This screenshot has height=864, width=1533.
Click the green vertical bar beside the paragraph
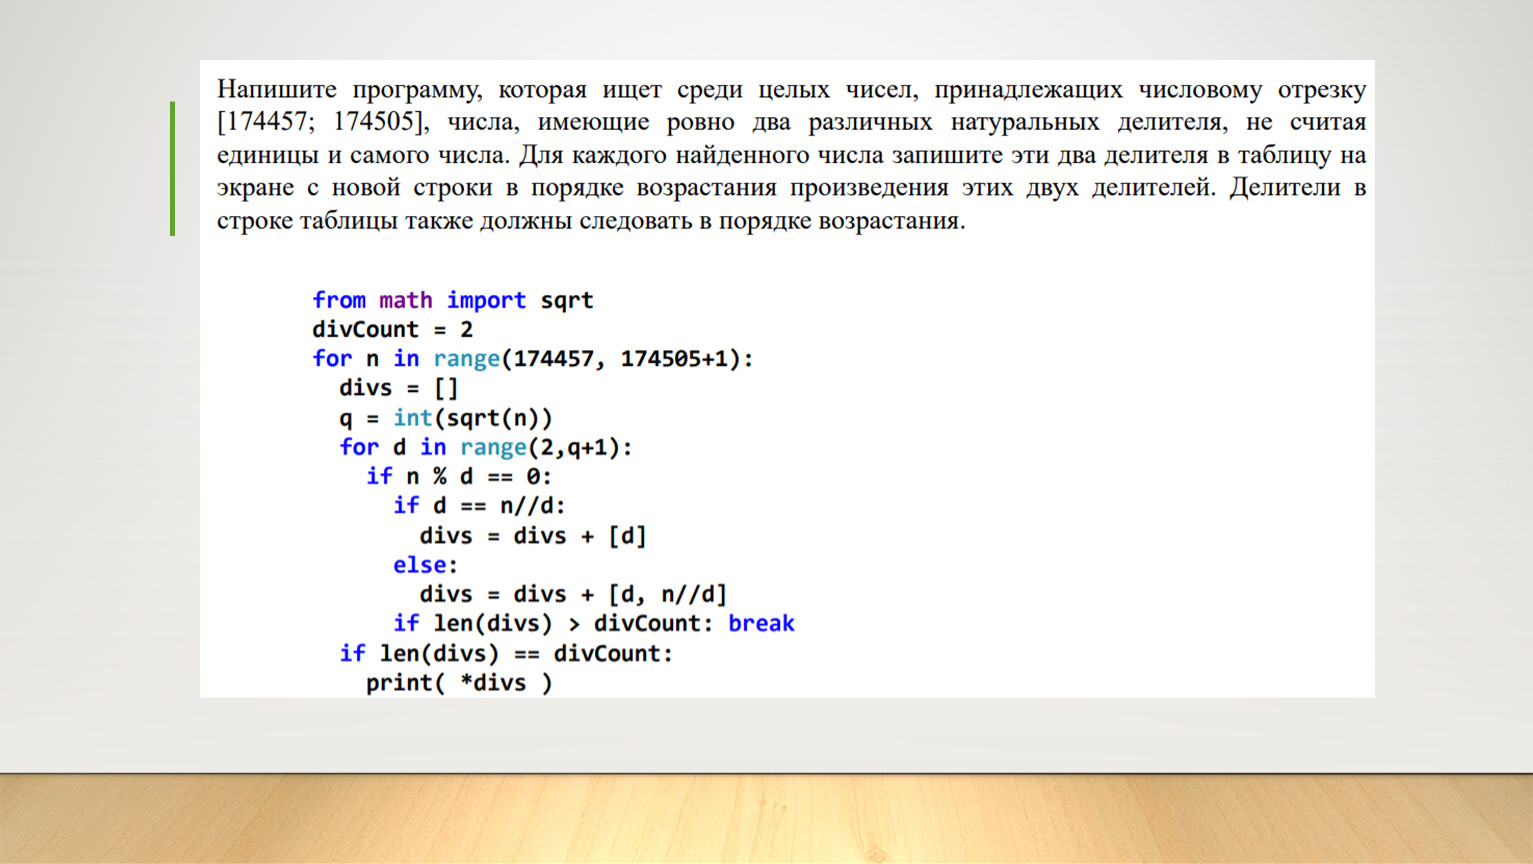[x=173, y=168]
